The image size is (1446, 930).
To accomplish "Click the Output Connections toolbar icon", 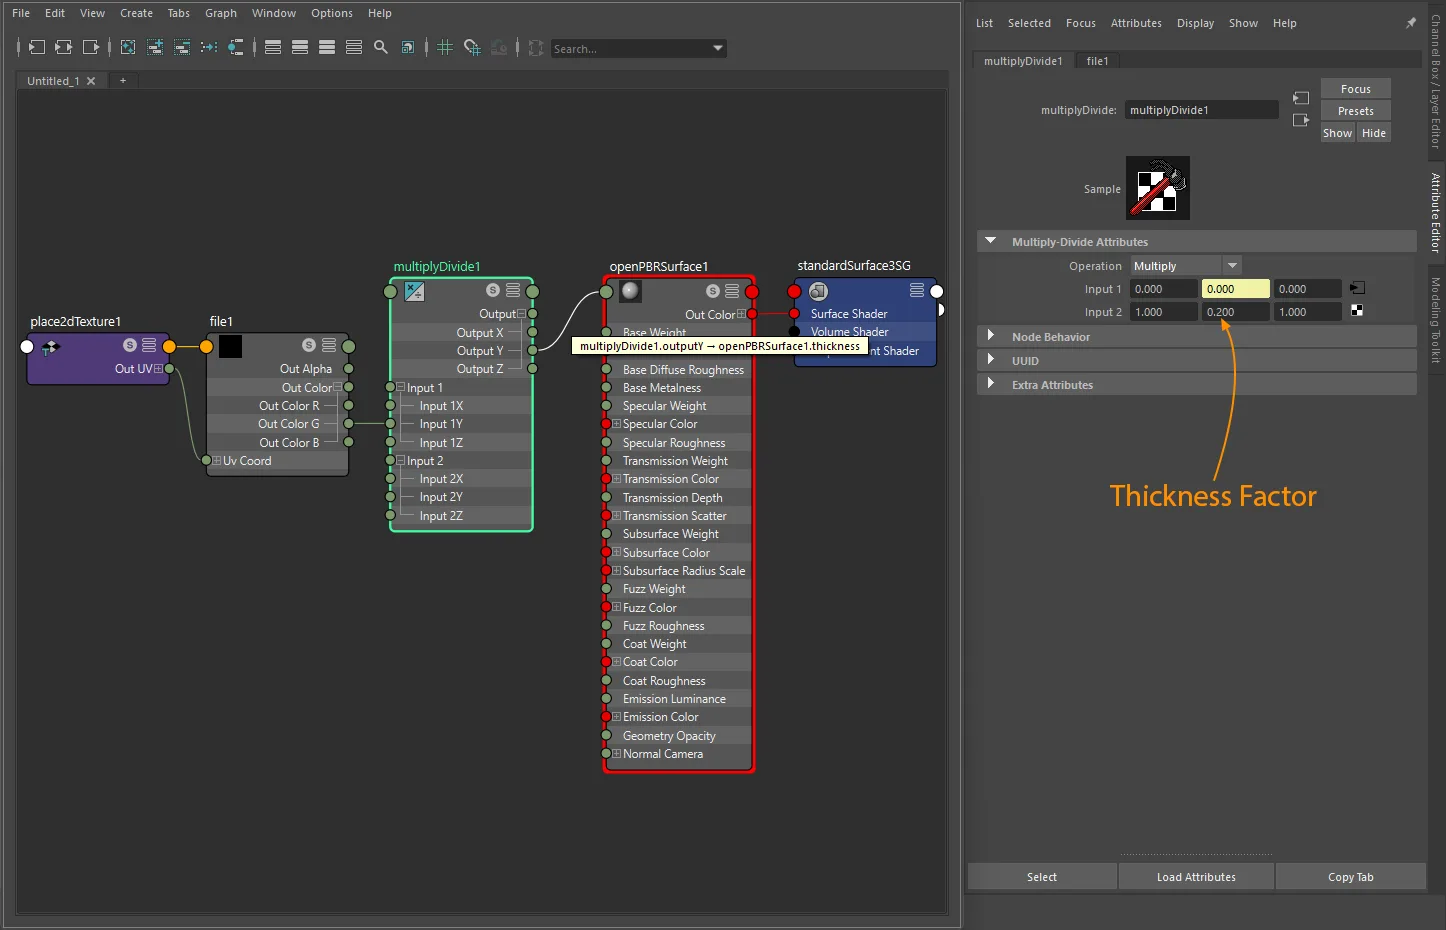I will click(x=91, y=47).
